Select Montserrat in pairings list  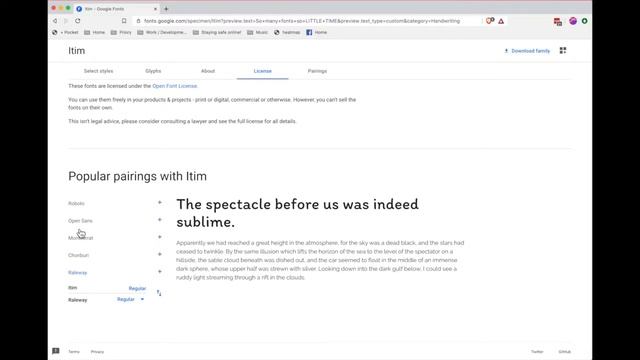click(x=80, y=238)
